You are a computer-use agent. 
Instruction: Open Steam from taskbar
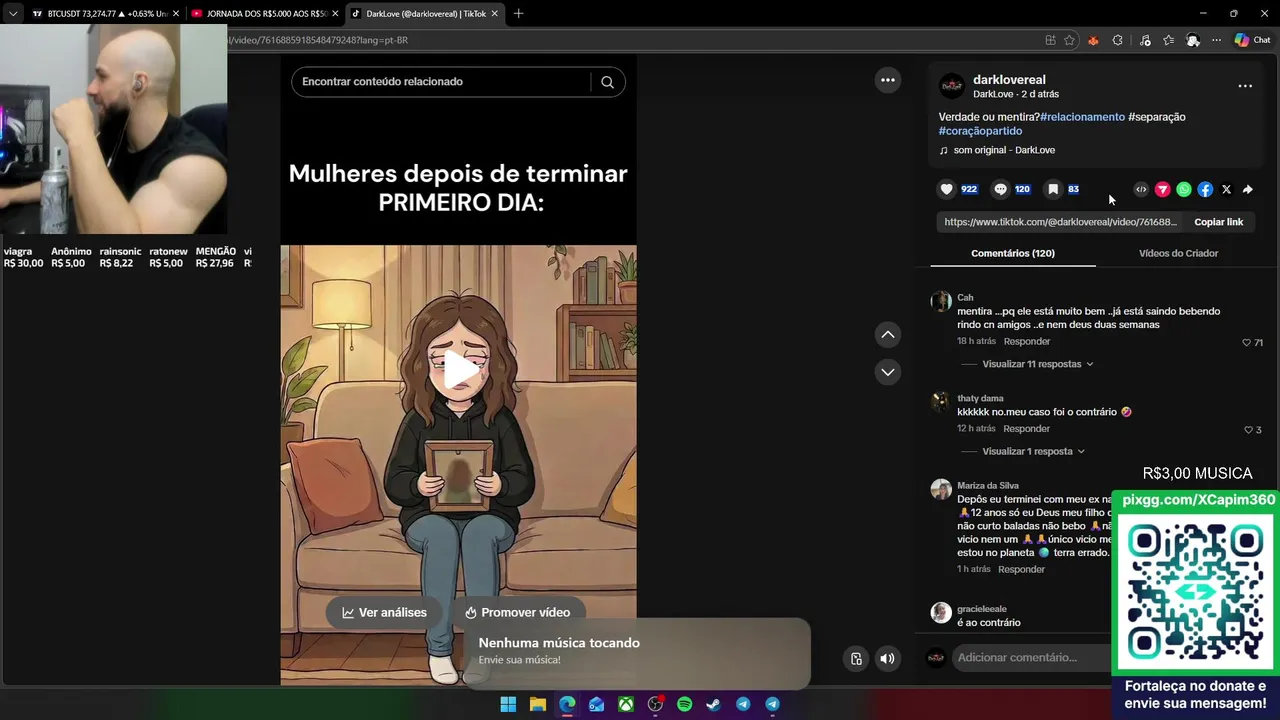(x=713, y=704)
